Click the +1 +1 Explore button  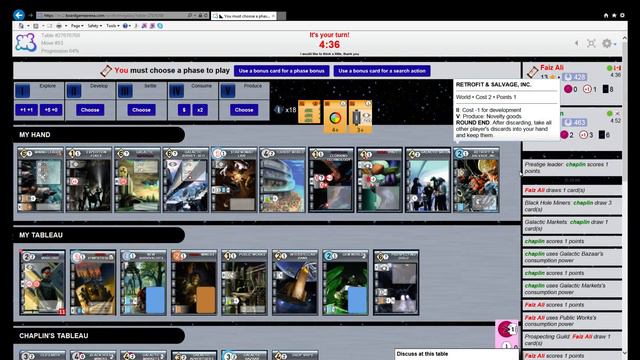coord(27,110)
